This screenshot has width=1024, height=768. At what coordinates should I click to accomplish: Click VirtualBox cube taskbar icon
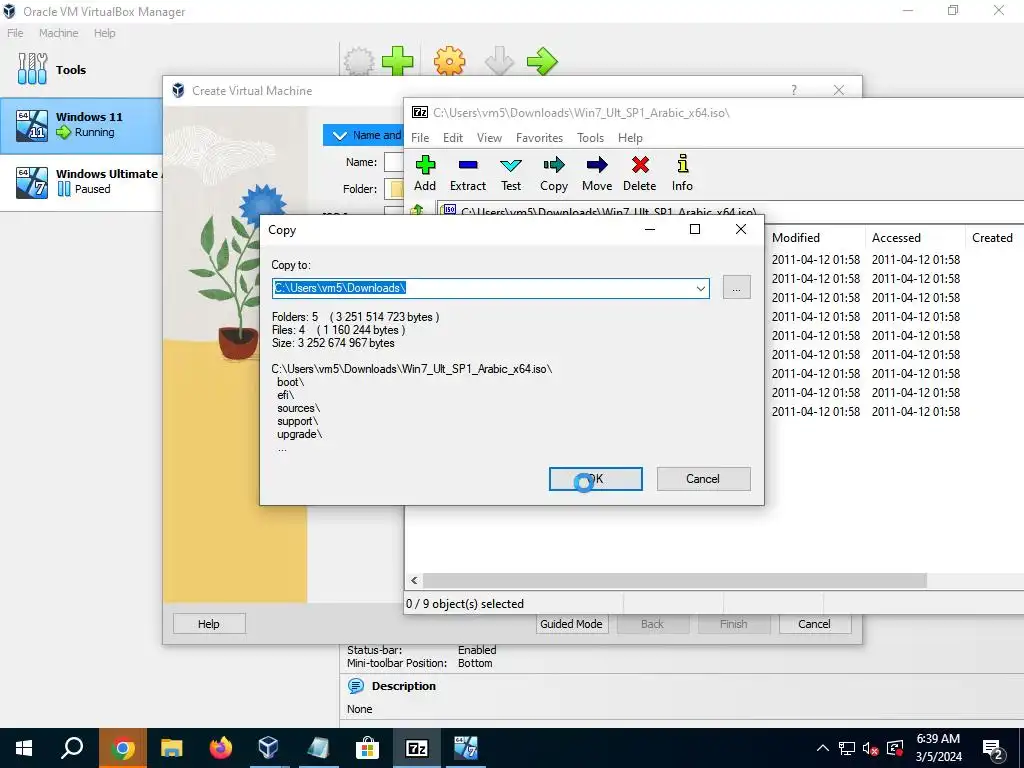269,748
